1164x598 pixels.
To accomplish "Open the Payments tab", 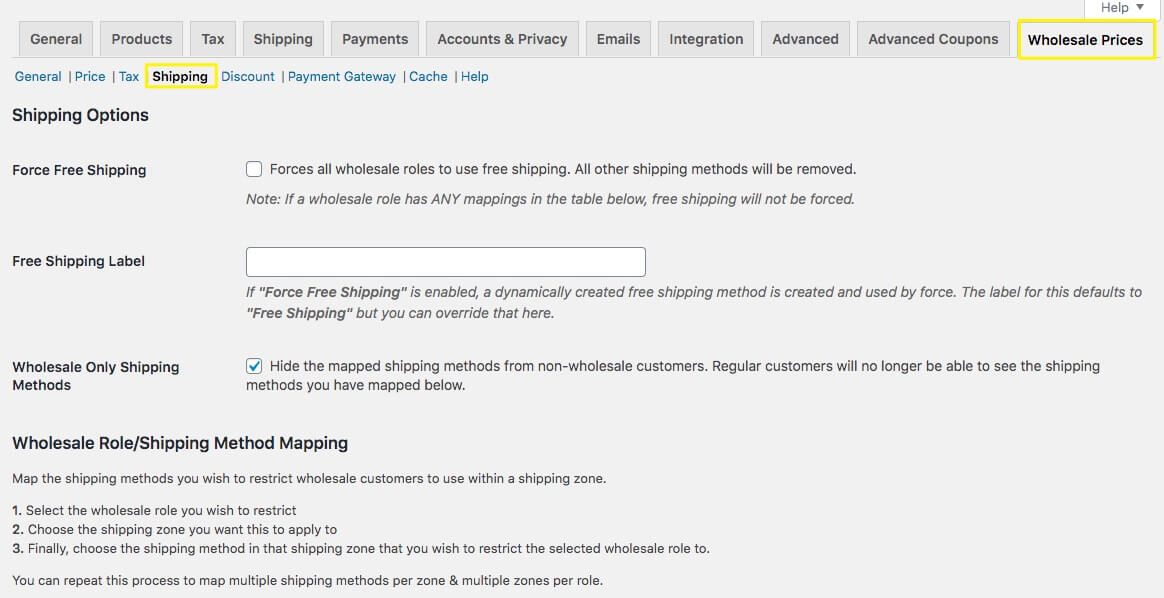I will pyautogui.click(x=375, y=39).
